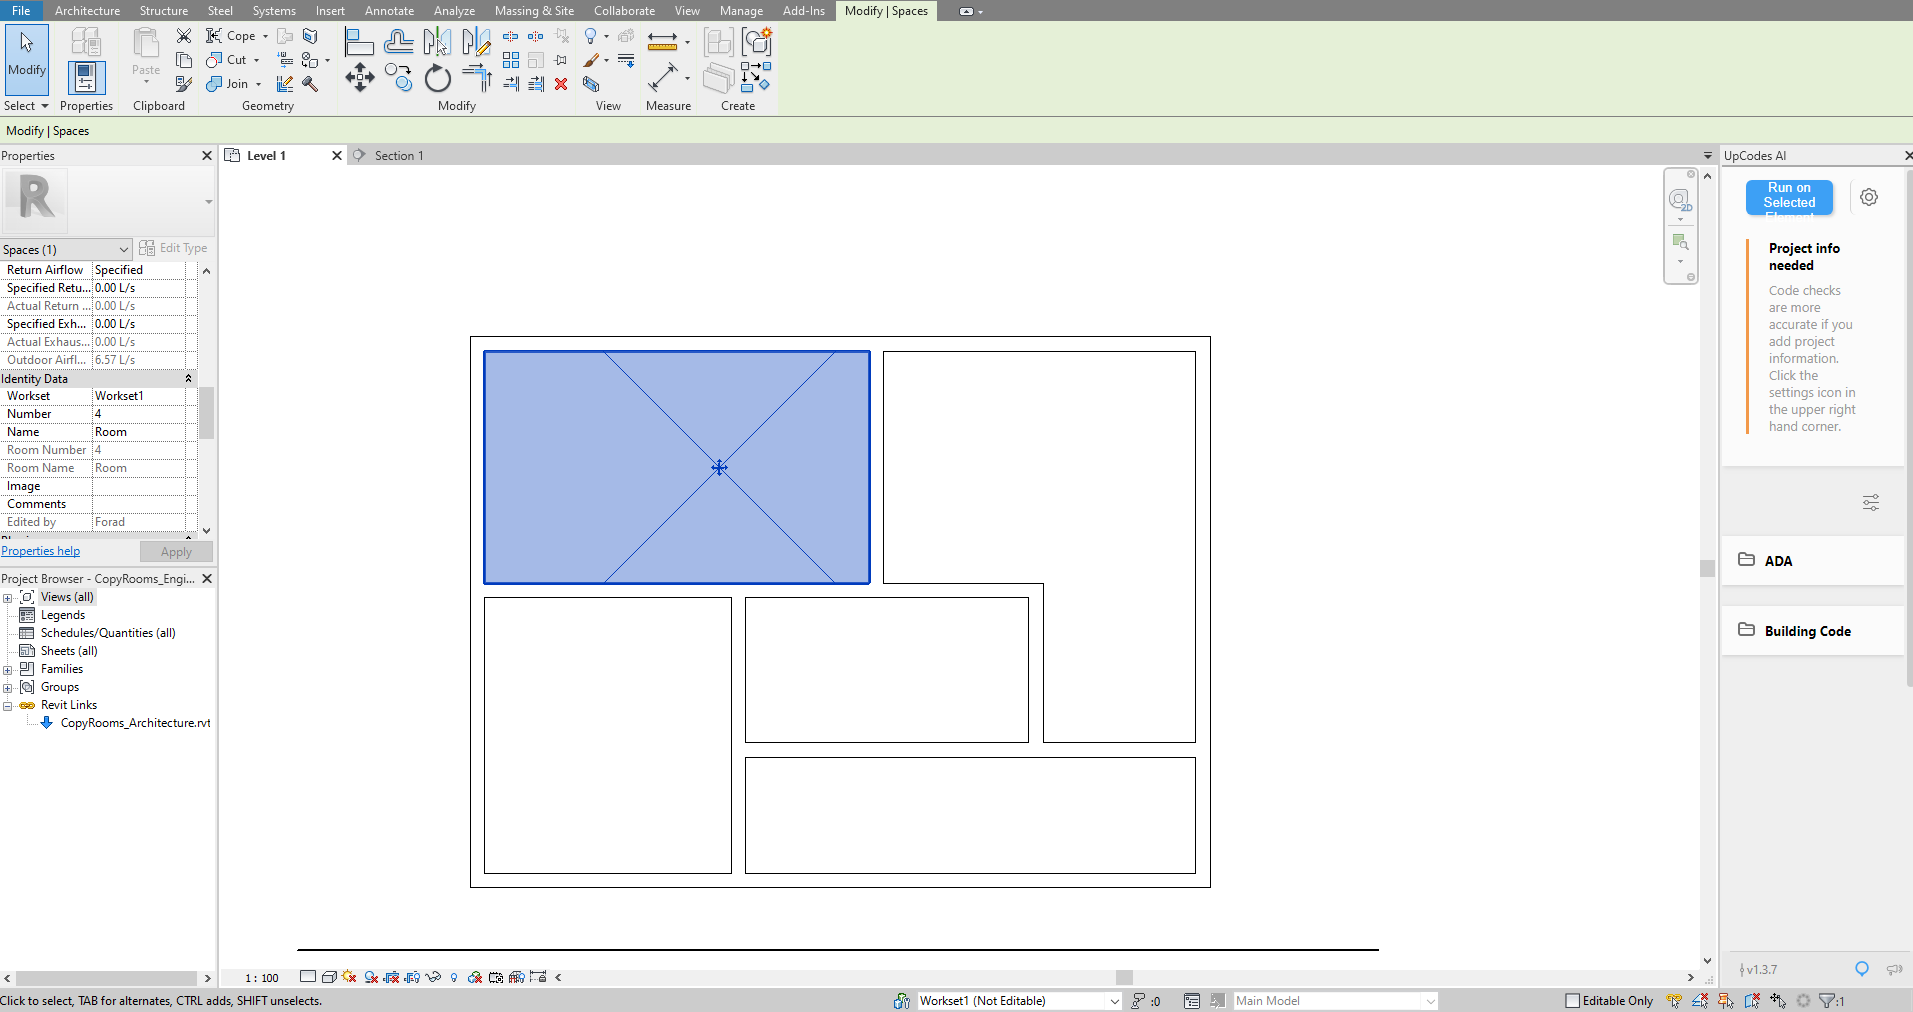Screen dimensions: 1913x1012
Task: Open the Annotate ribbon tab
Action: coord(389,11)
